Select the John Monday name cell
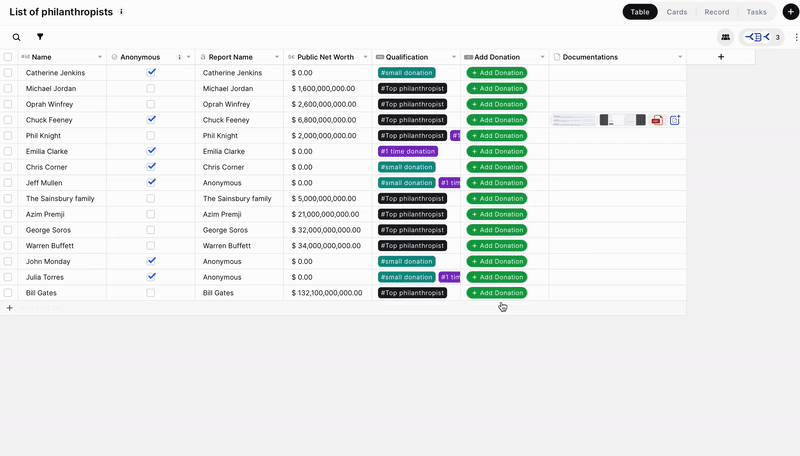 62,262
